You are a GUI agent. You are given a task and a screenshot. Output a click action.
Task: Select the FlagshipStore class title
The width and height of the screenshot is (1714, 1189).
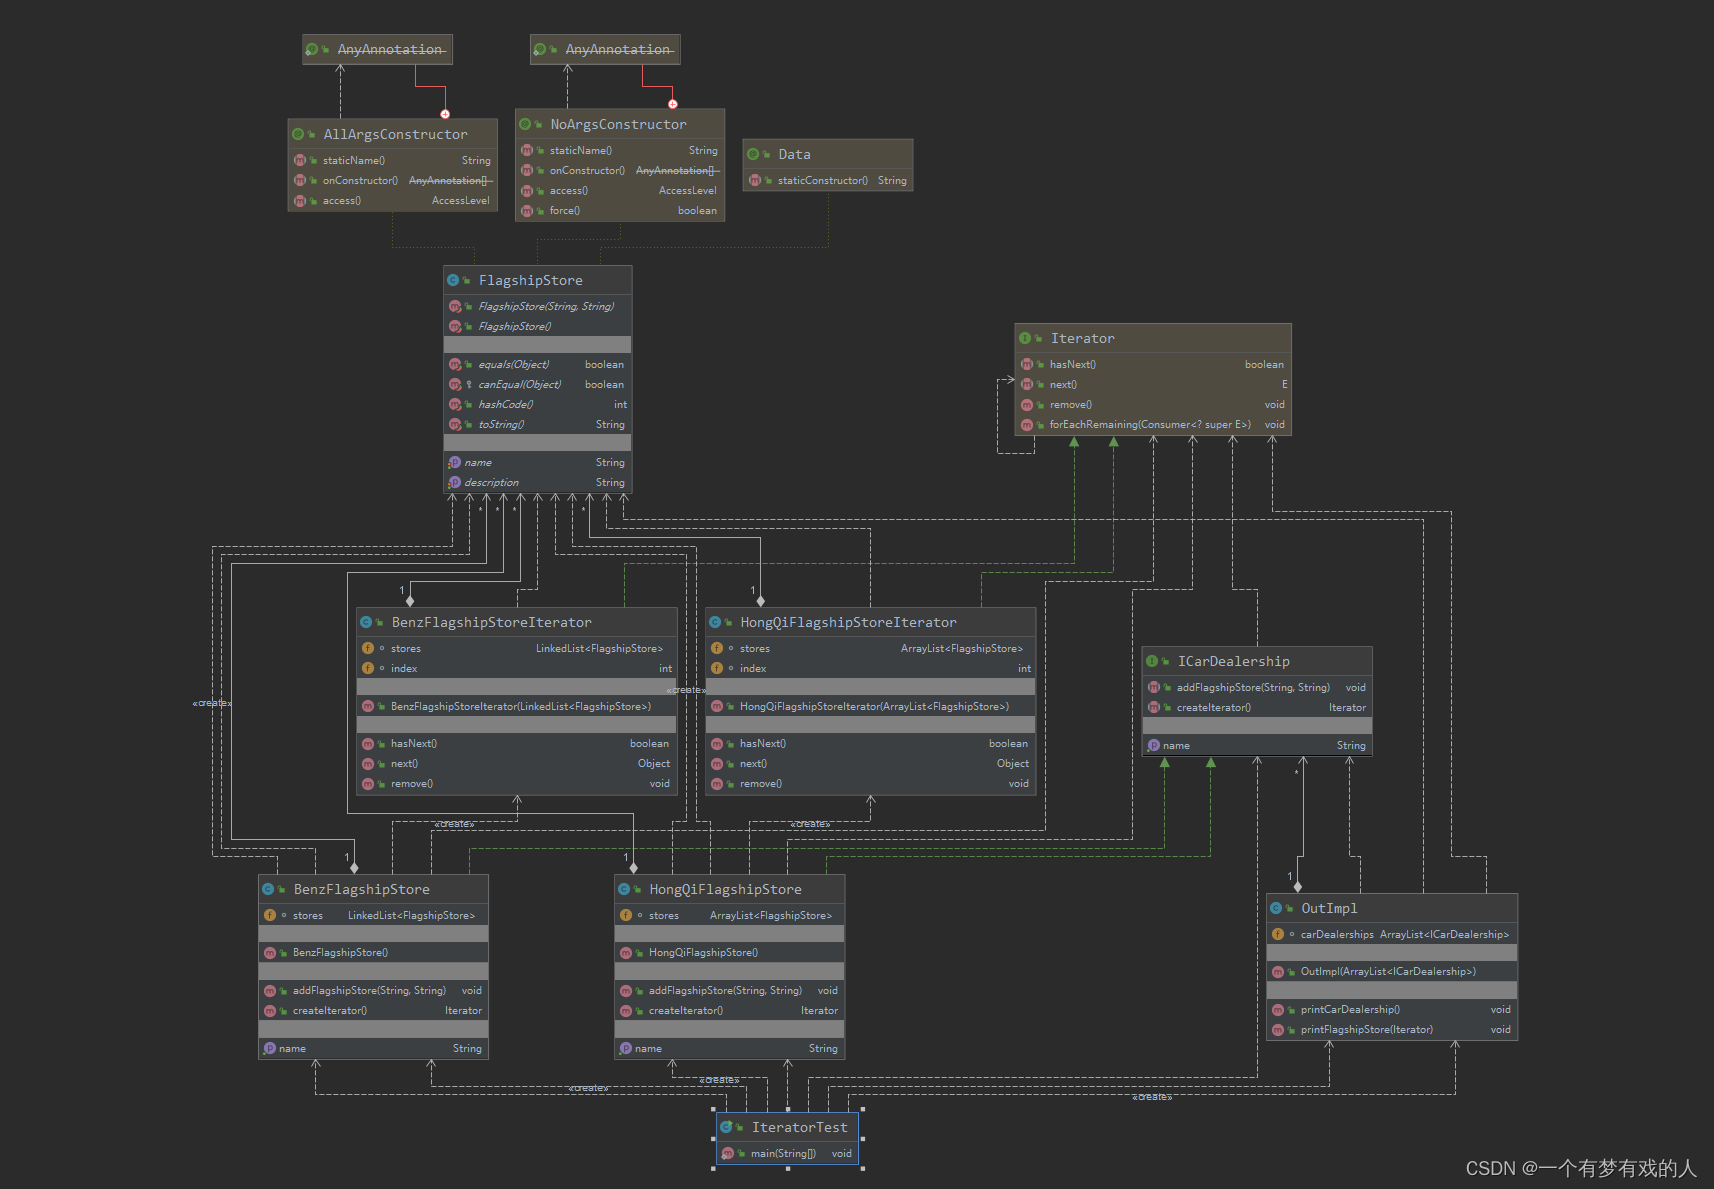click(530, 280)
